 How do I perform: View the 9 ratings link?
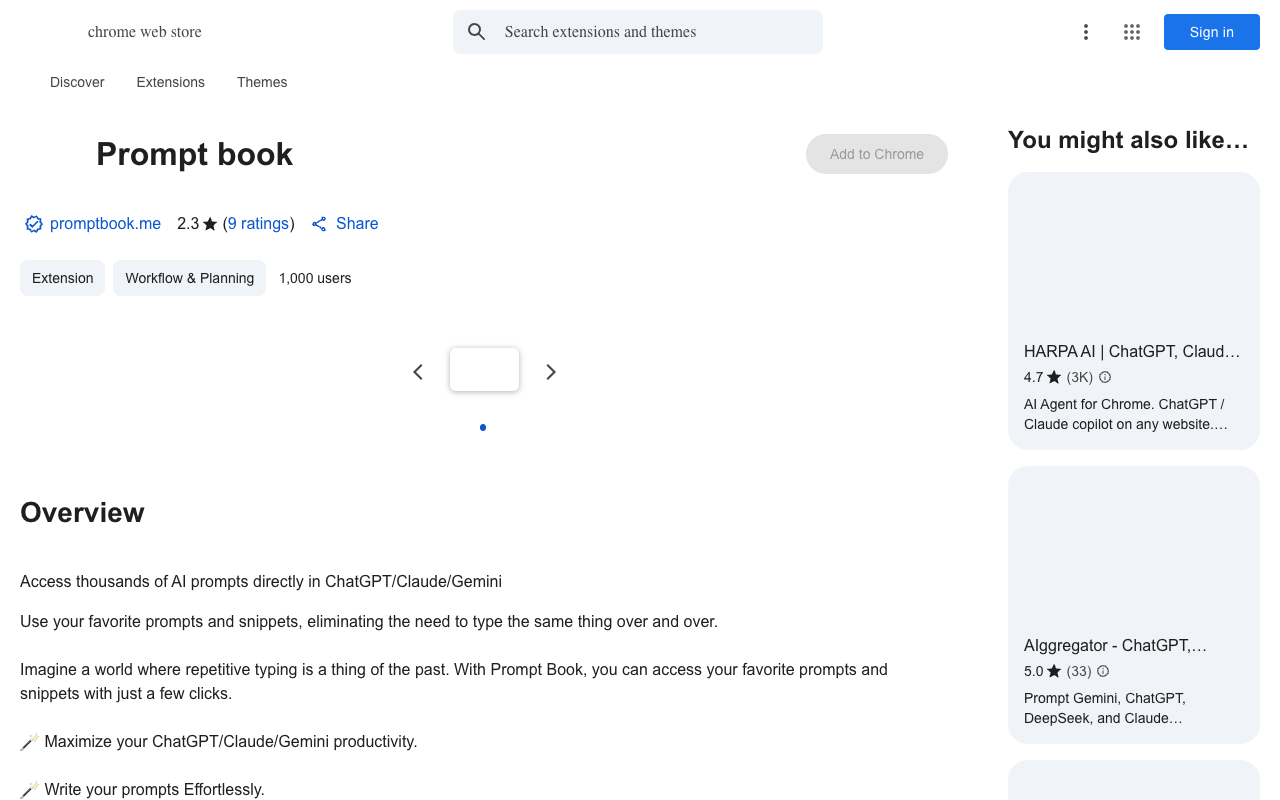tap(258, 224)
